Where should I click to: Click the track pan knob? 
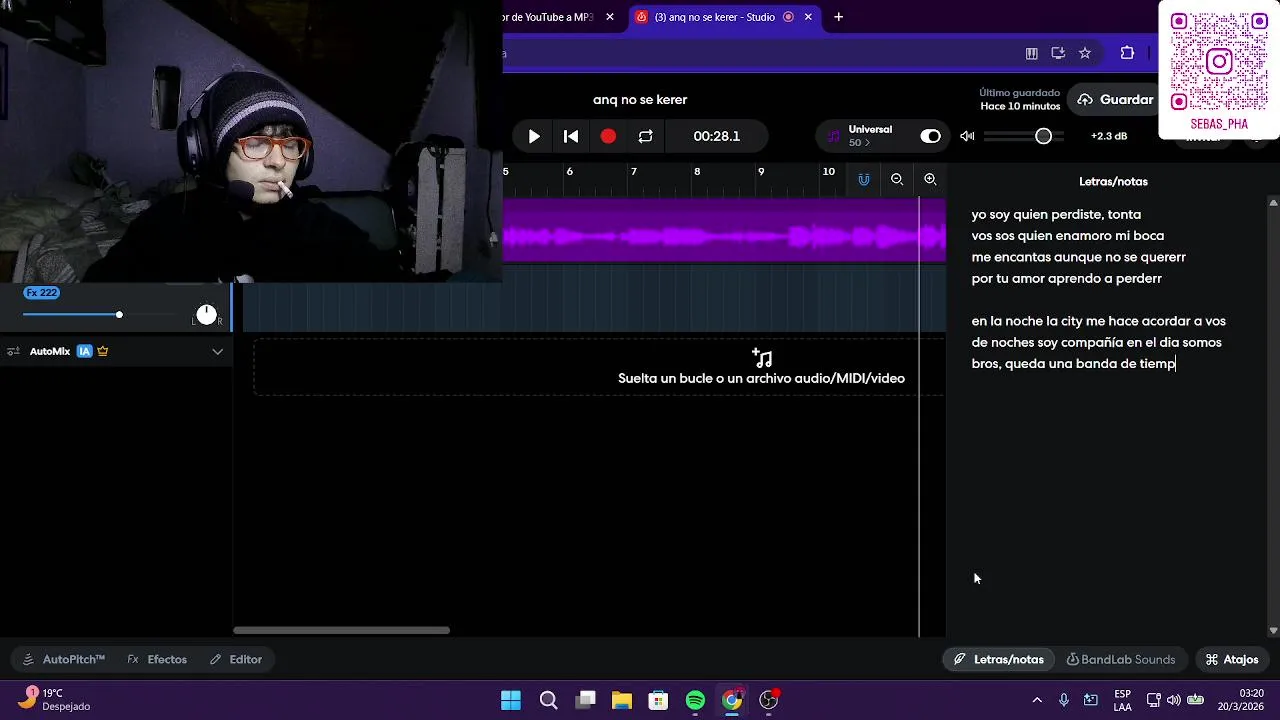pyautogui.click(x=206, y=315)
